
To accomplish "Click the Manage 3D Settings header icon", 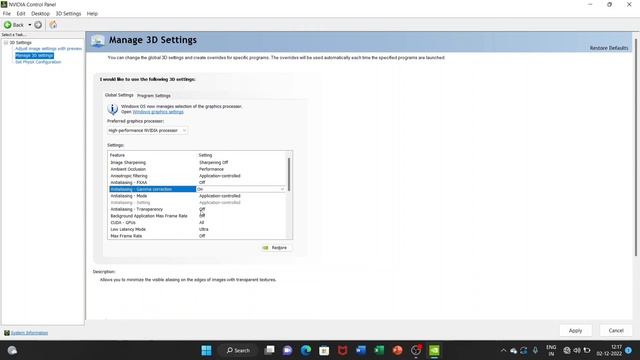I will 98,40.
